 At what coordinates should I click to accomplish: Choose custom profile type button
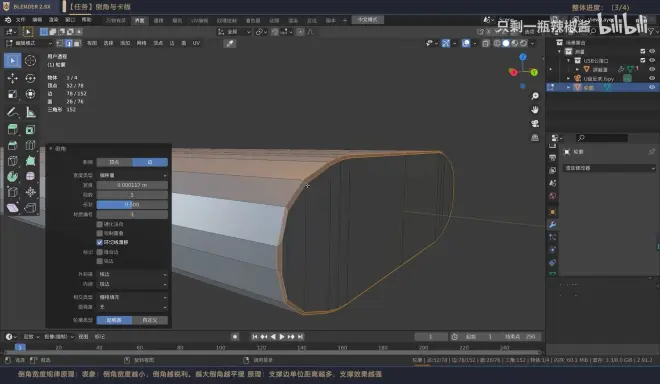point(150,320)
